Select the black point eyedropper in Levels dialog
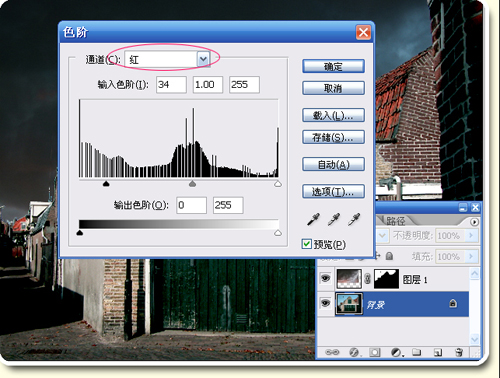Viewport: 500px width, 378px height. (313, 219)
